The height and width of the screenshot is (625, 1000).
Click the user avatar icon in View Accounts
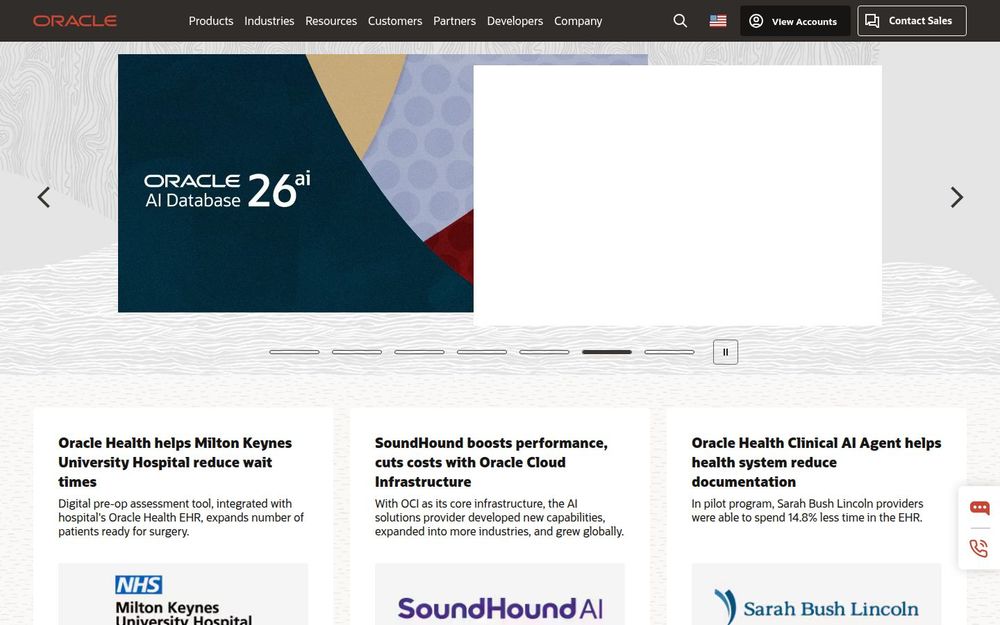pyautogui.click(x=756, y=21)
